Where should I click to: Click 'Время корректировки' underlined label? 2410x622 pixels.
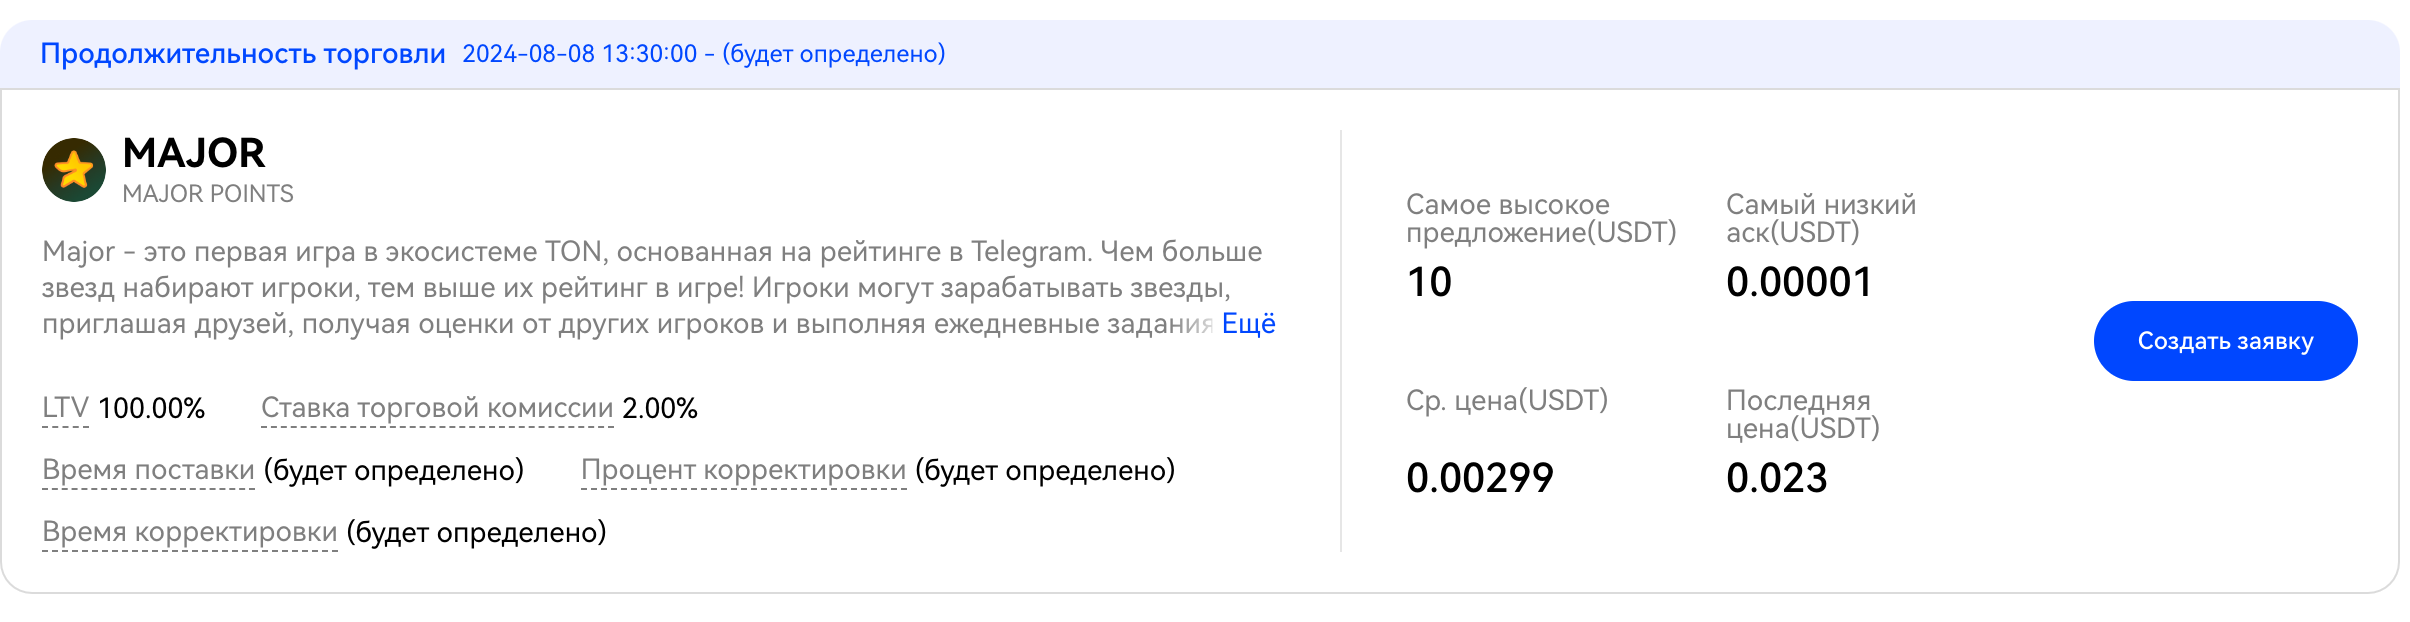[x=190, y=532]
